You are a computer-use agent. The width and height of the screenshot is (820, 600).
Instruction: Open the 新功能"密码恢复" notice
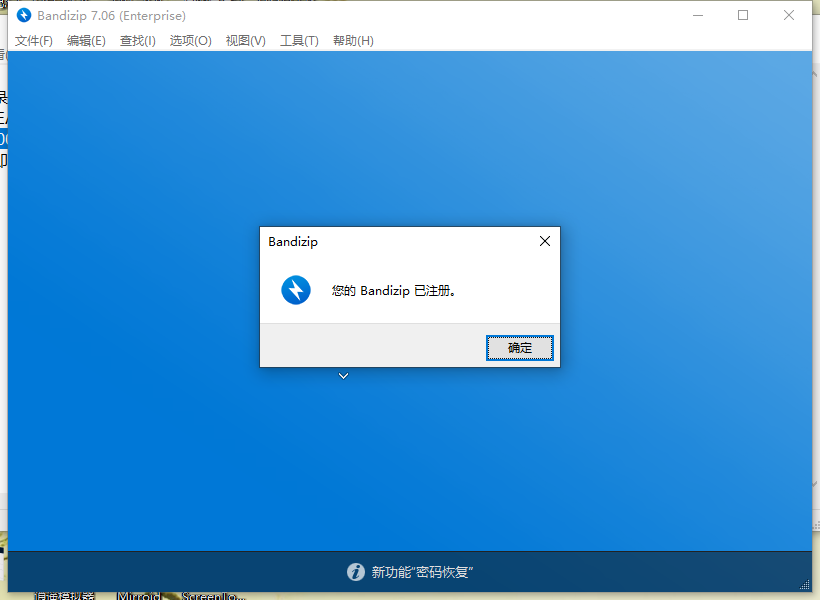click(422, 572)
